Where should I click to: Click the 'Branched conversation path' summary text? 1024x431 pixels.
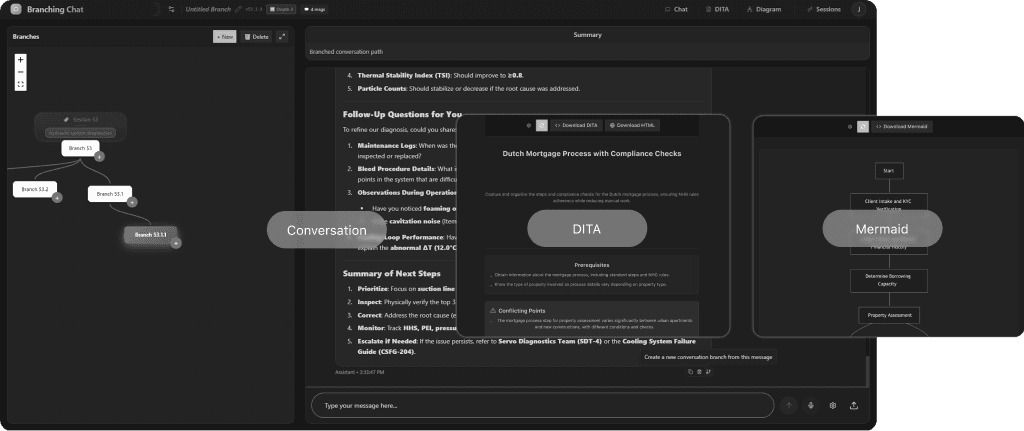pyautogui.click(x=346, y=52)
